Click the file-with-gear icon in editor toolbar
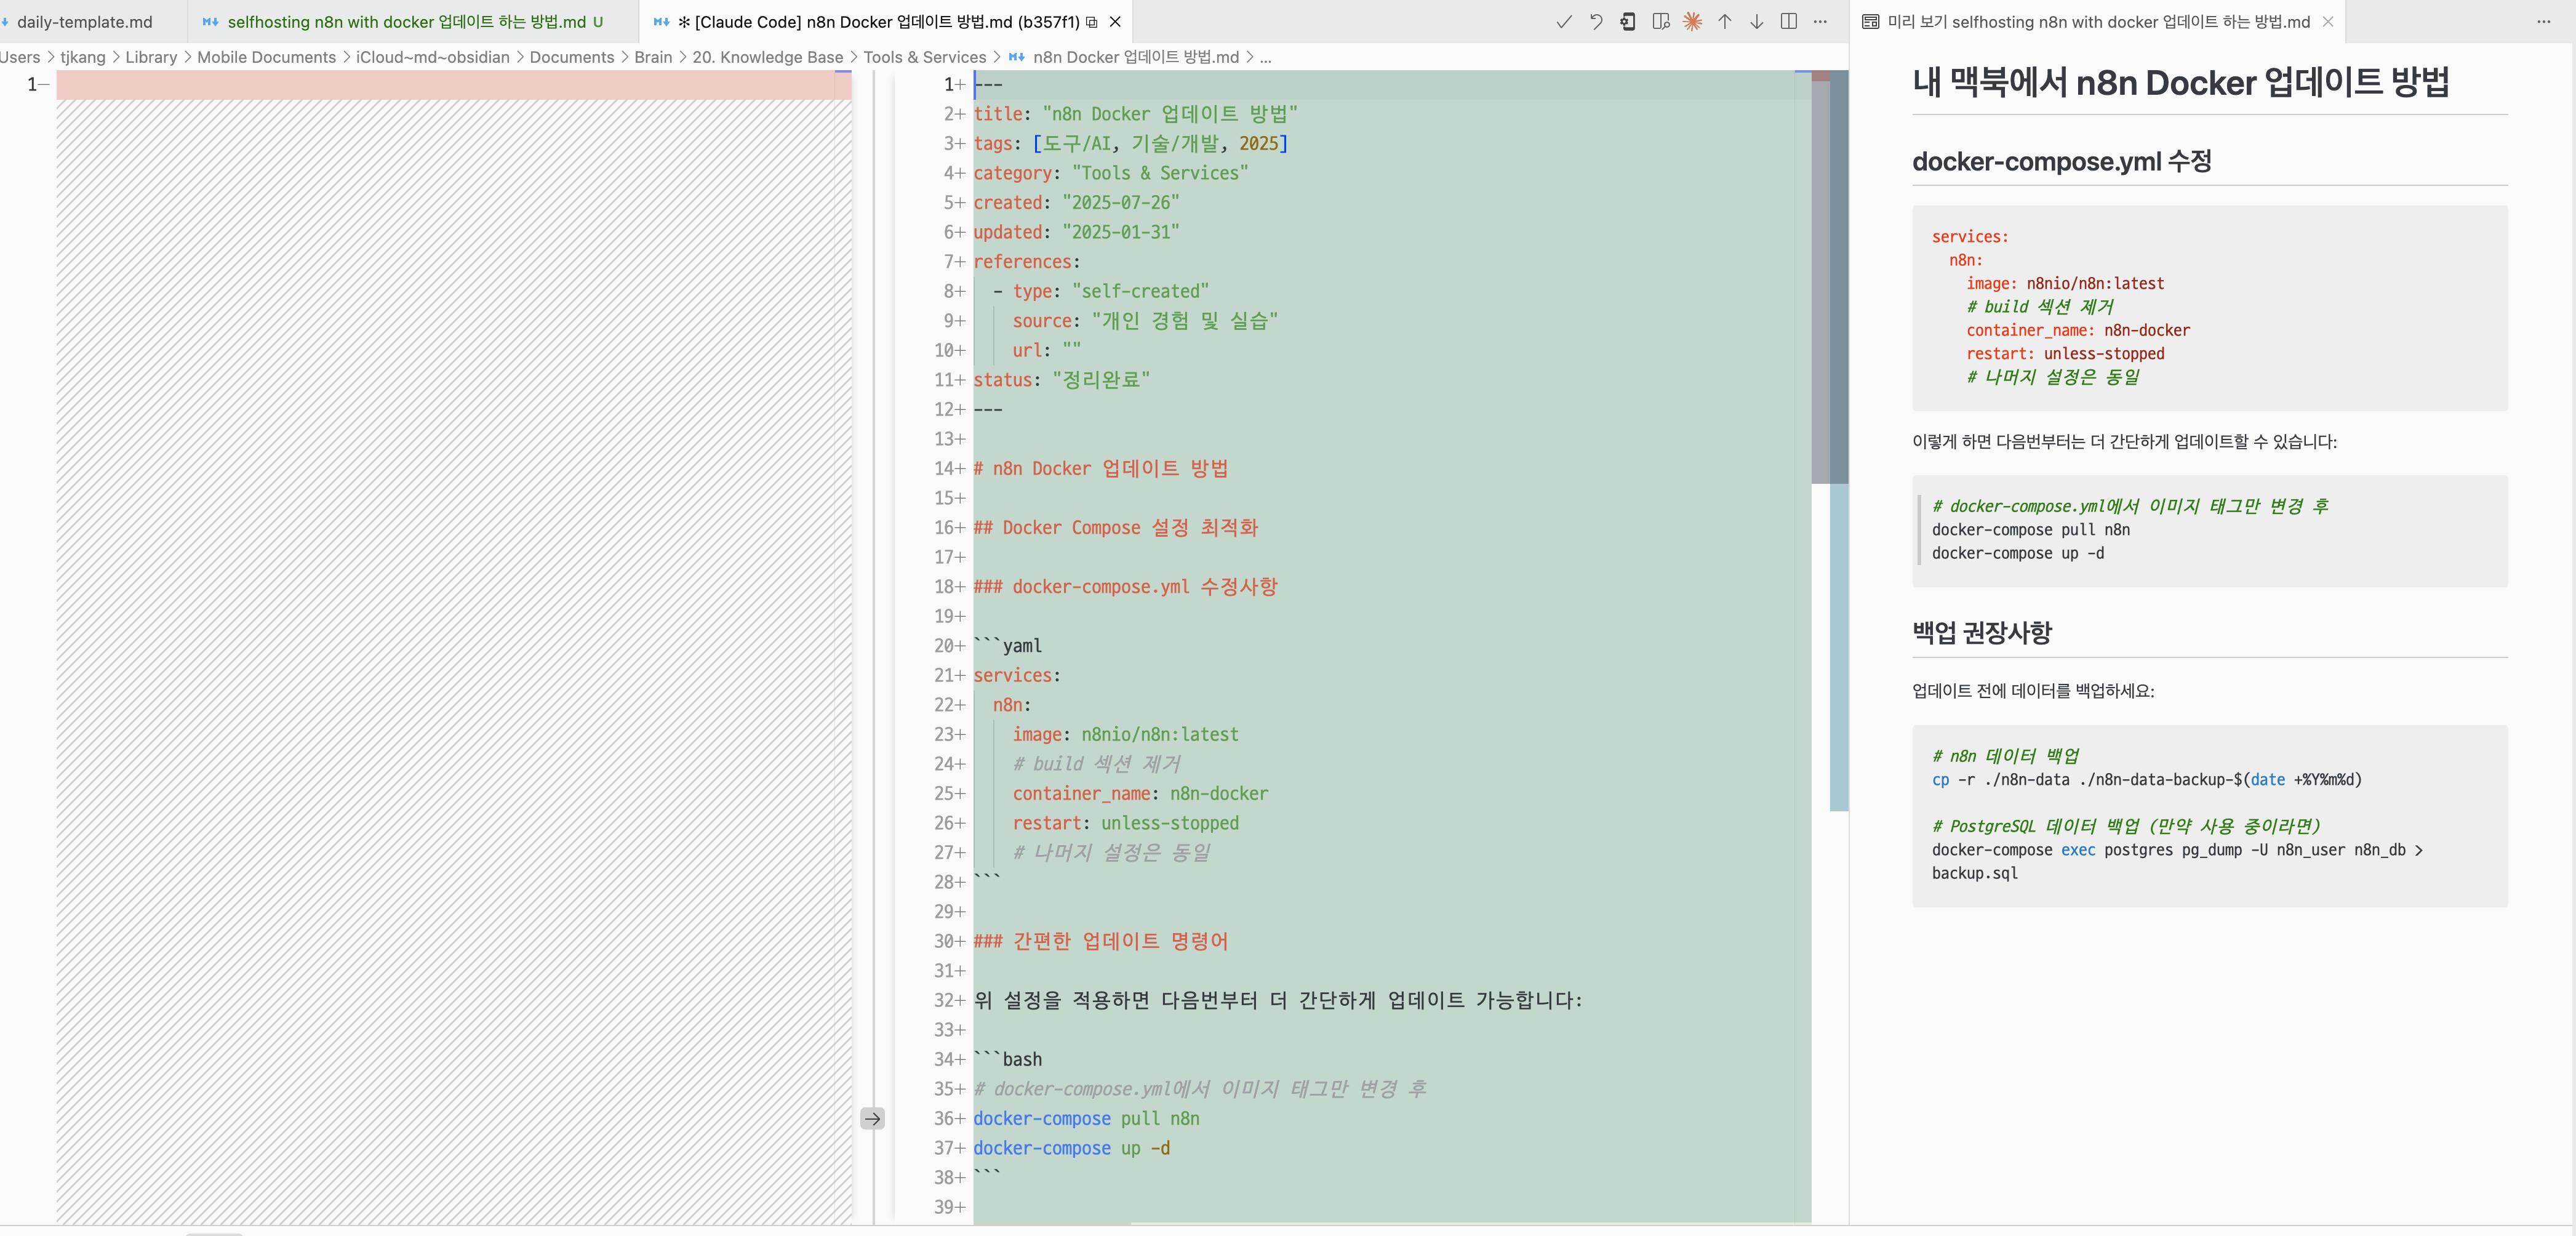 pos(1628,21)
